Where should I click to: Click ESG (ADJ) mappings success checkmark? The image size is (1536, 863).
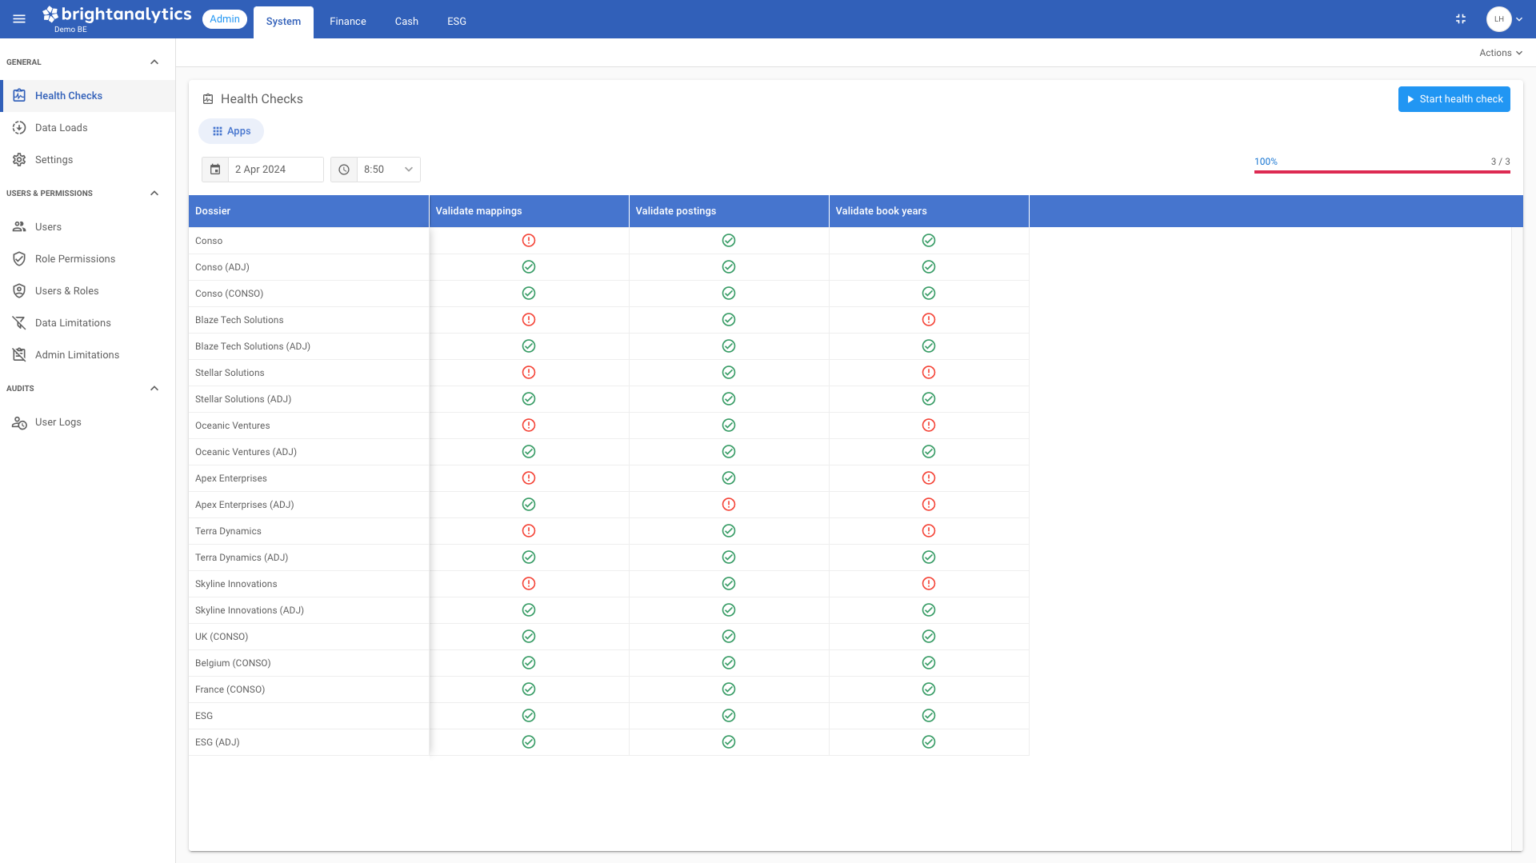coord(529,742)
